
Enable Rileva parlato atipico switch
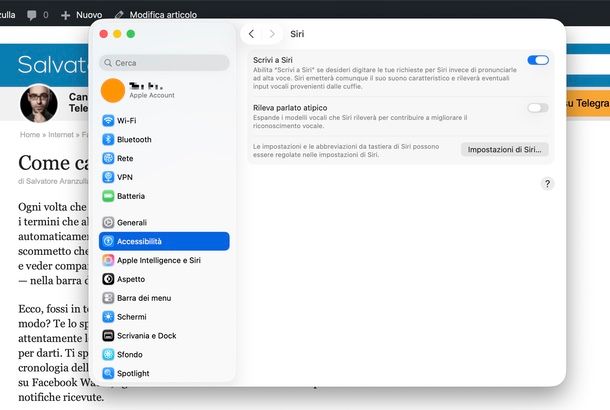tap(538, 108)
